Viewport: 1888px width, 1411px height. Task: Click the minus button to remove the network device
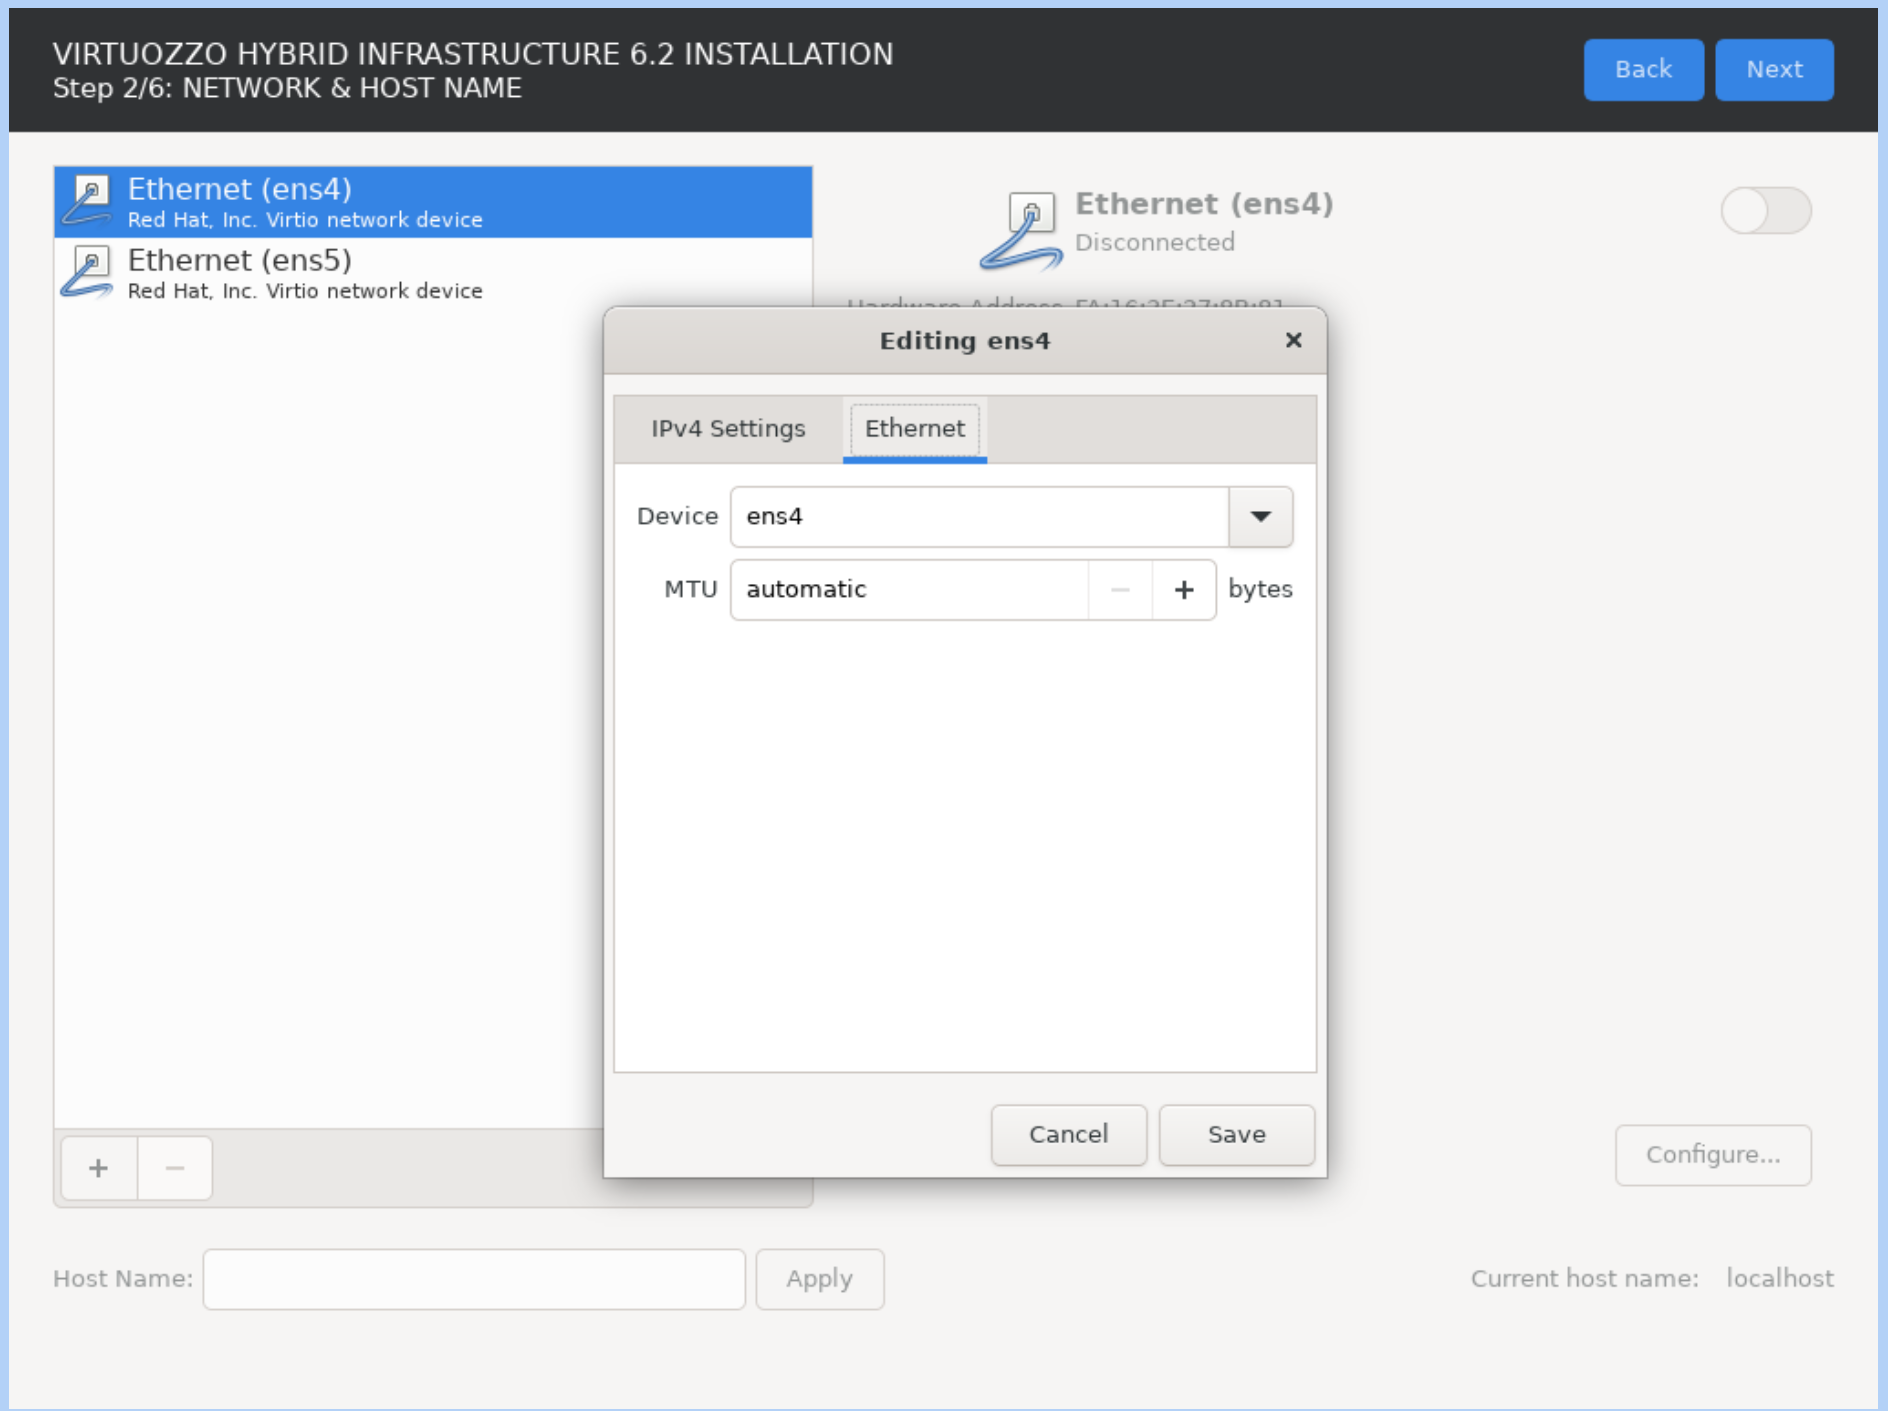tap(175, 1167)
